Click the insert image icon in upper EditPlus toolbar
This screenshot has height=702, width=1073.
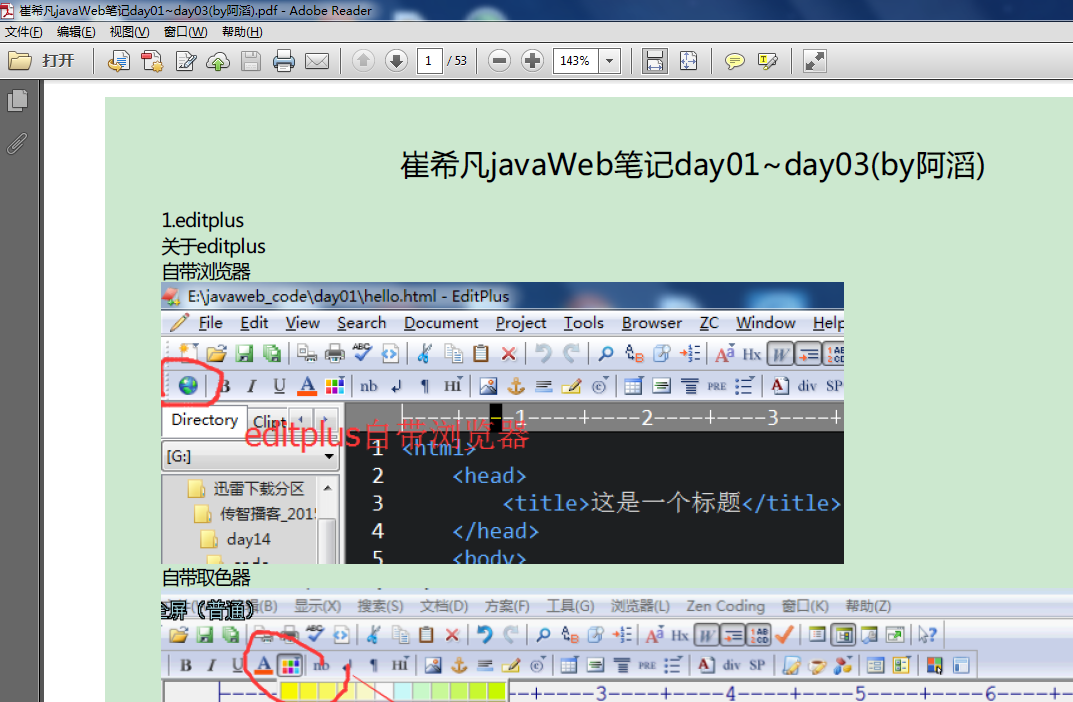488,386
